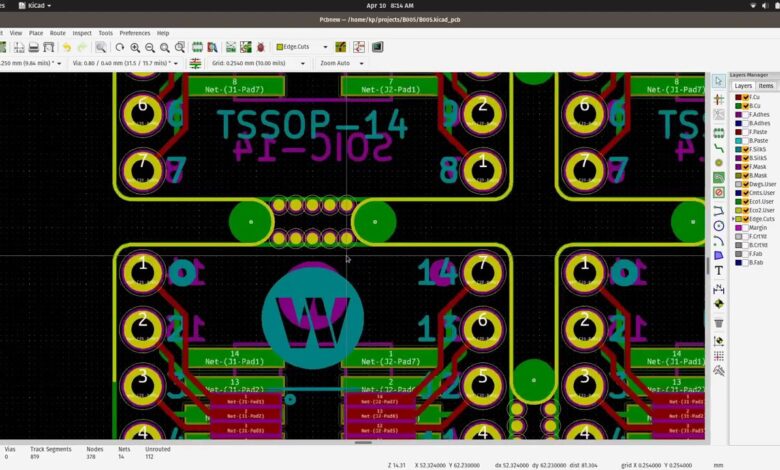
Task: Open the Place menu
Action: point(36,33)
